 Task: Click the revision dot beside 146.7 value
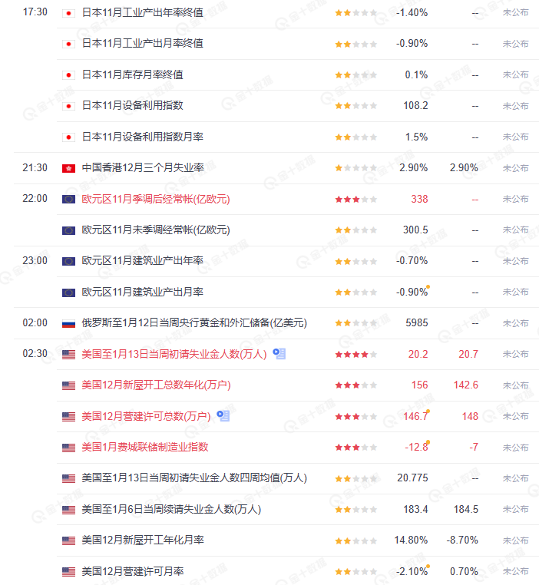pyautogui.click(x=428, y=411)
